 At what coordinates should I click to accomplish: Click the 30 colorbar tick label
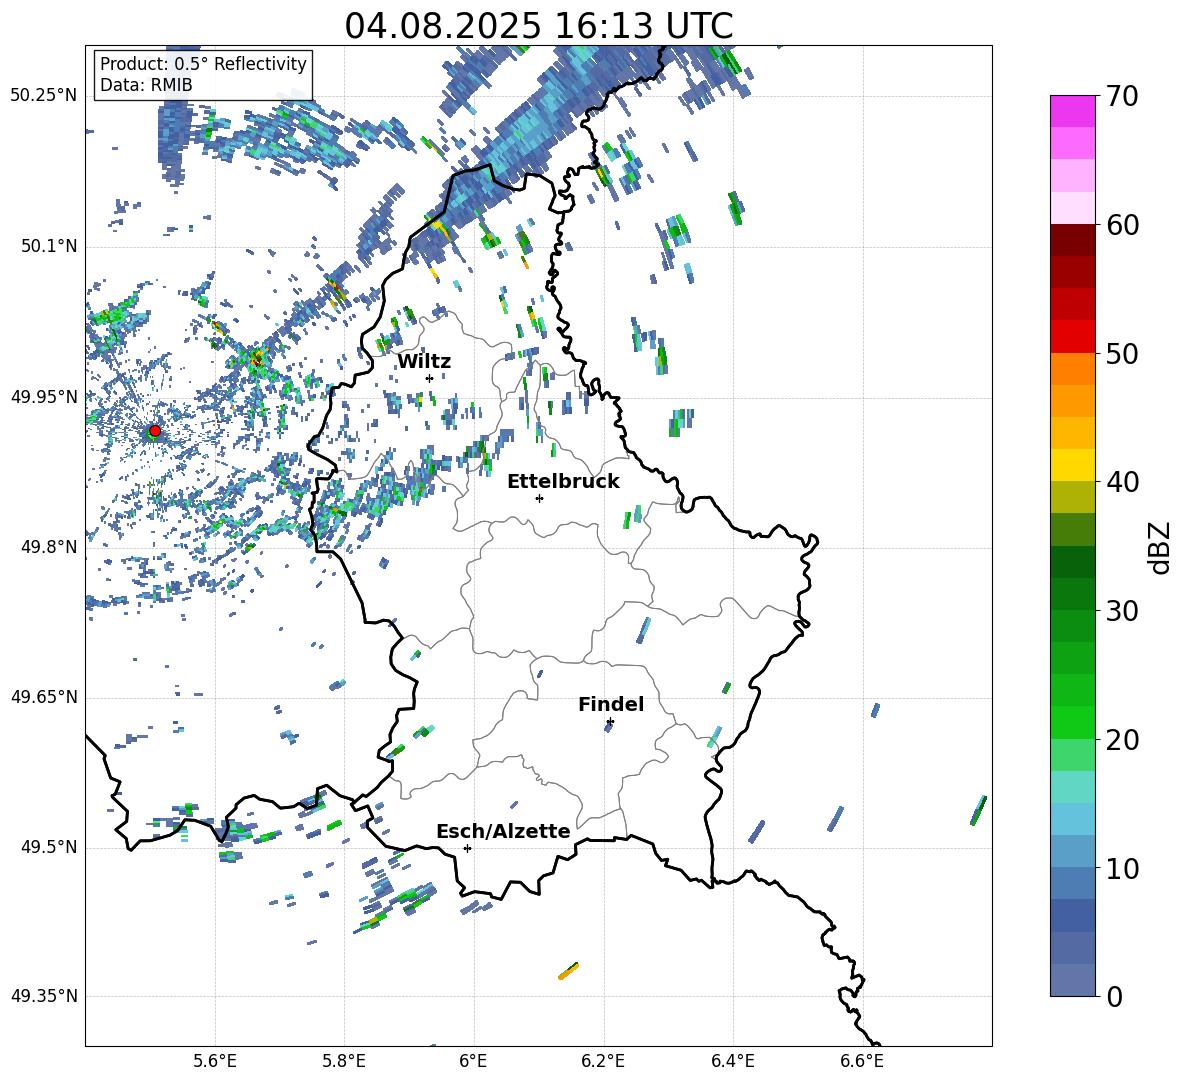pyautogui.click(x=1122, y=611)
